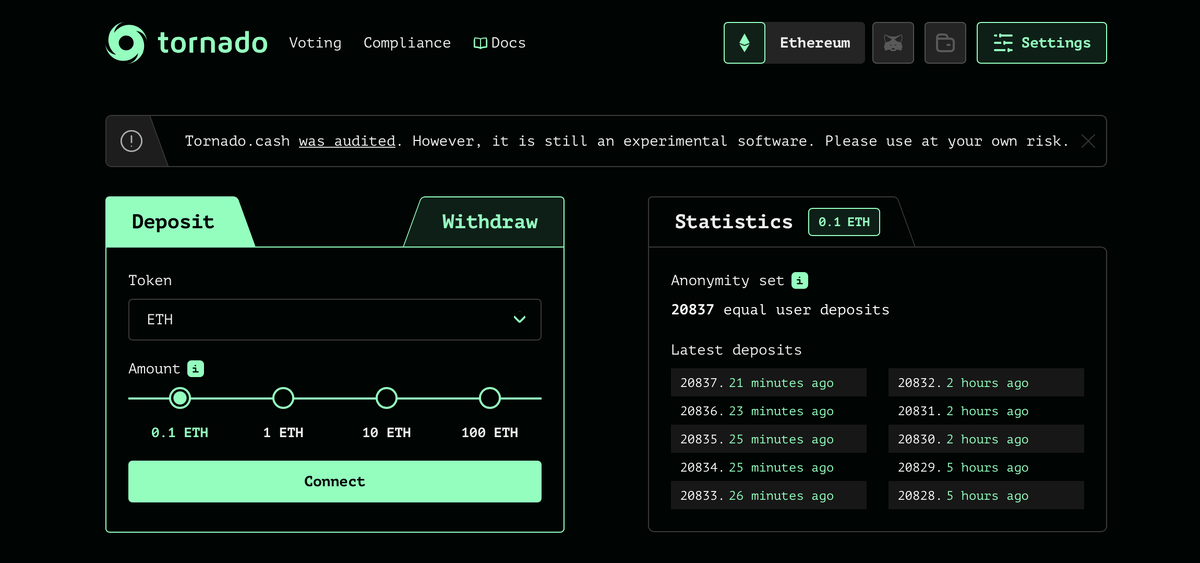Click the 'Anonymity set' label
The height and width of the screenshot is (563, 1200).
click(728, 281)
